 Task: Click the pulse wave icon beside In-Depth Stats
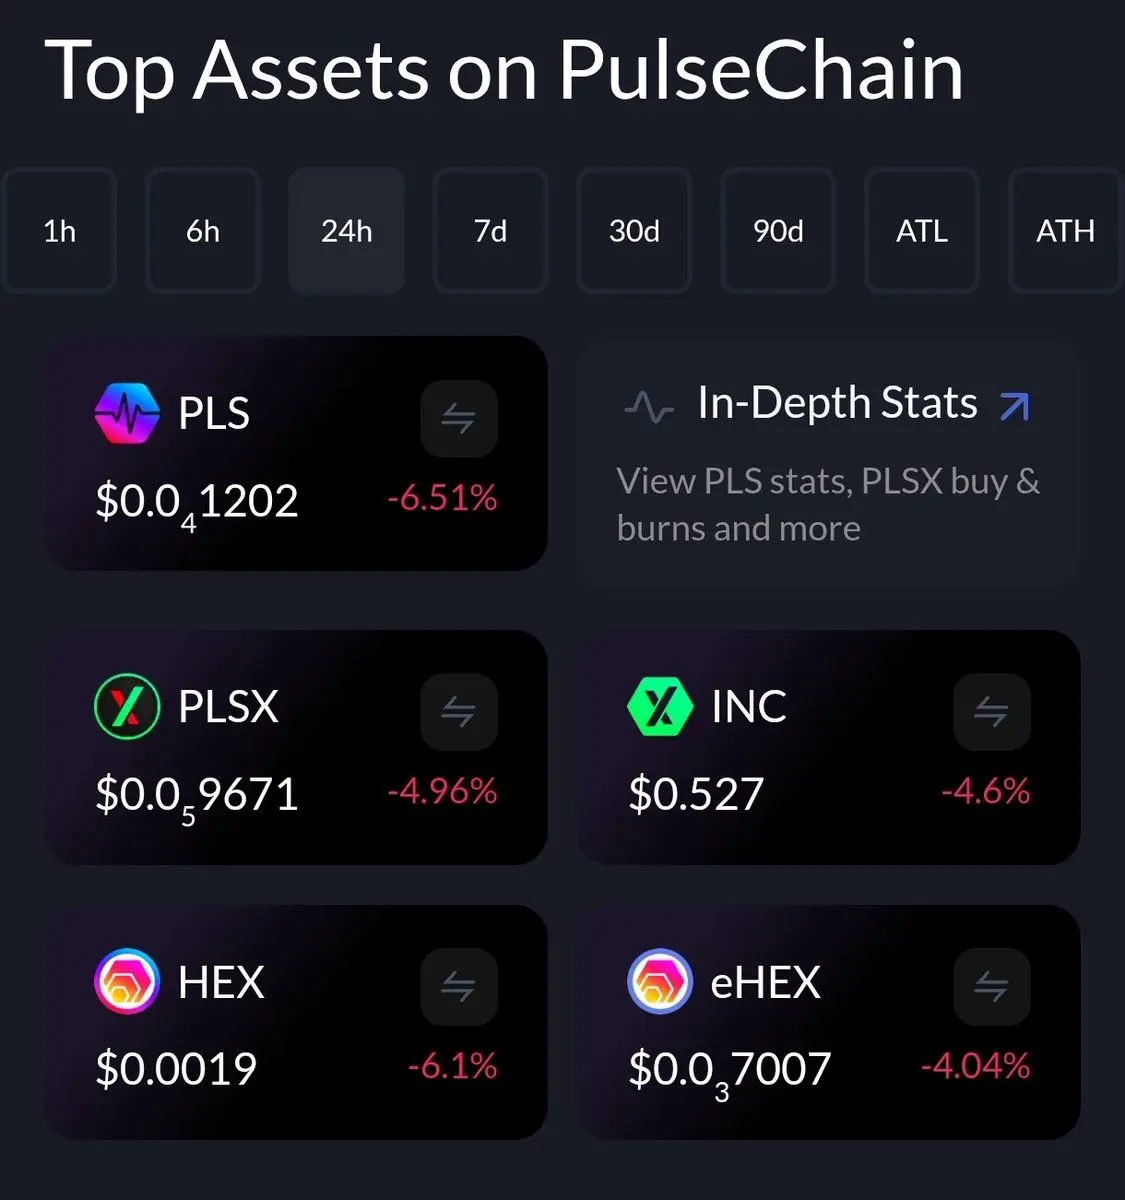tap(649, 407)
